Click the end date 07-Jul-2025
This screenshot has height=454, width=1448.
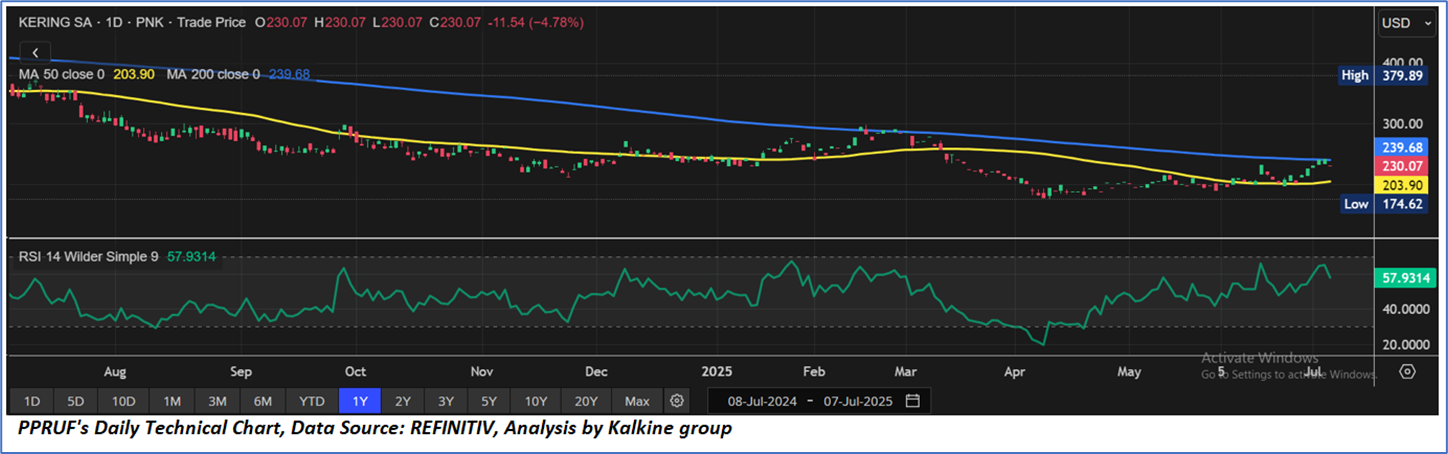pos(856,401)
